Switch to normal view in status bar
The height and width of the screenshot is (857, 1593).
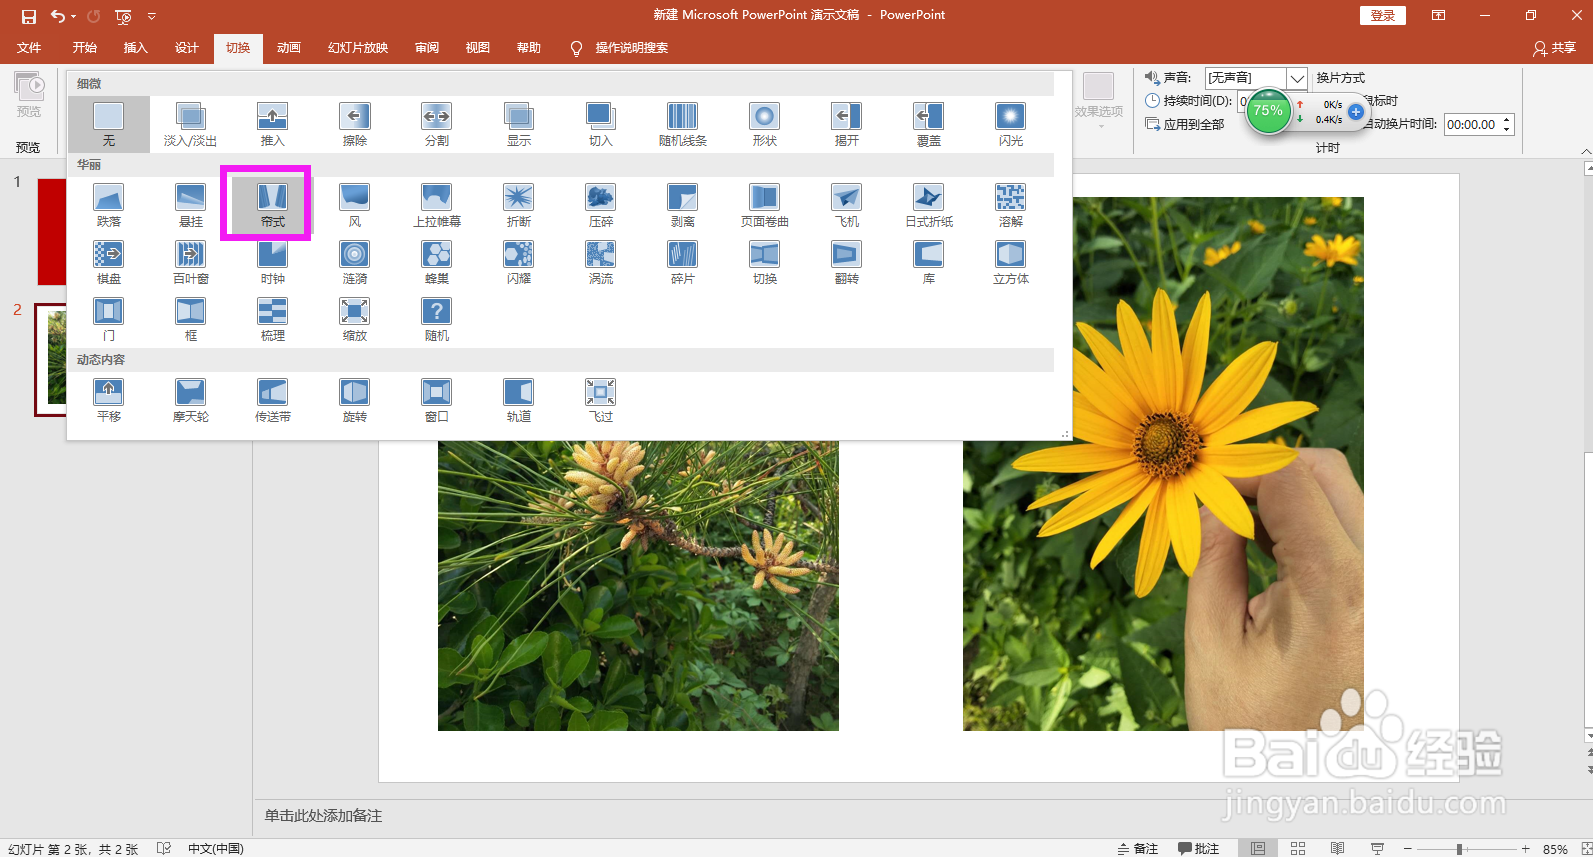[1258, 848]
